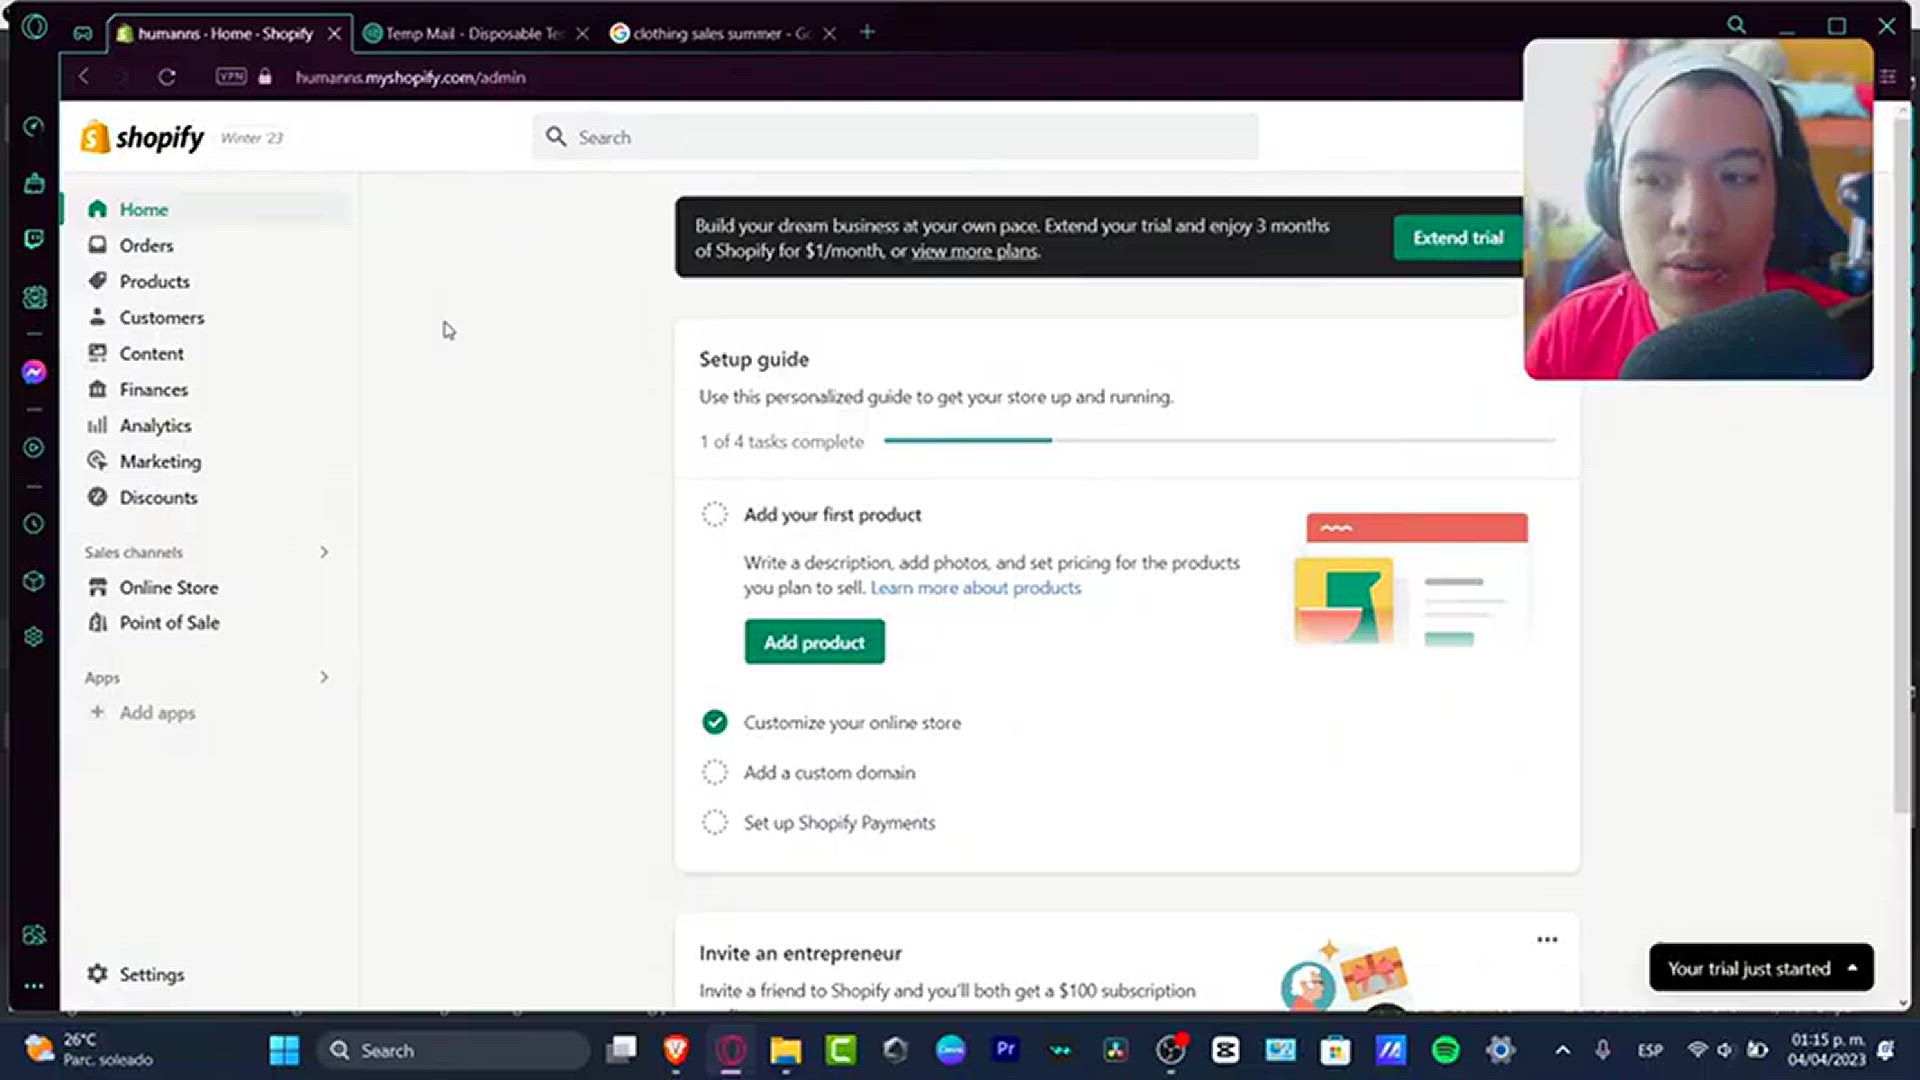The height and width of the screenshot is (1080, 1920).
Task: Open Messenger in the Opera sidebar
Action: click(34, 372)
